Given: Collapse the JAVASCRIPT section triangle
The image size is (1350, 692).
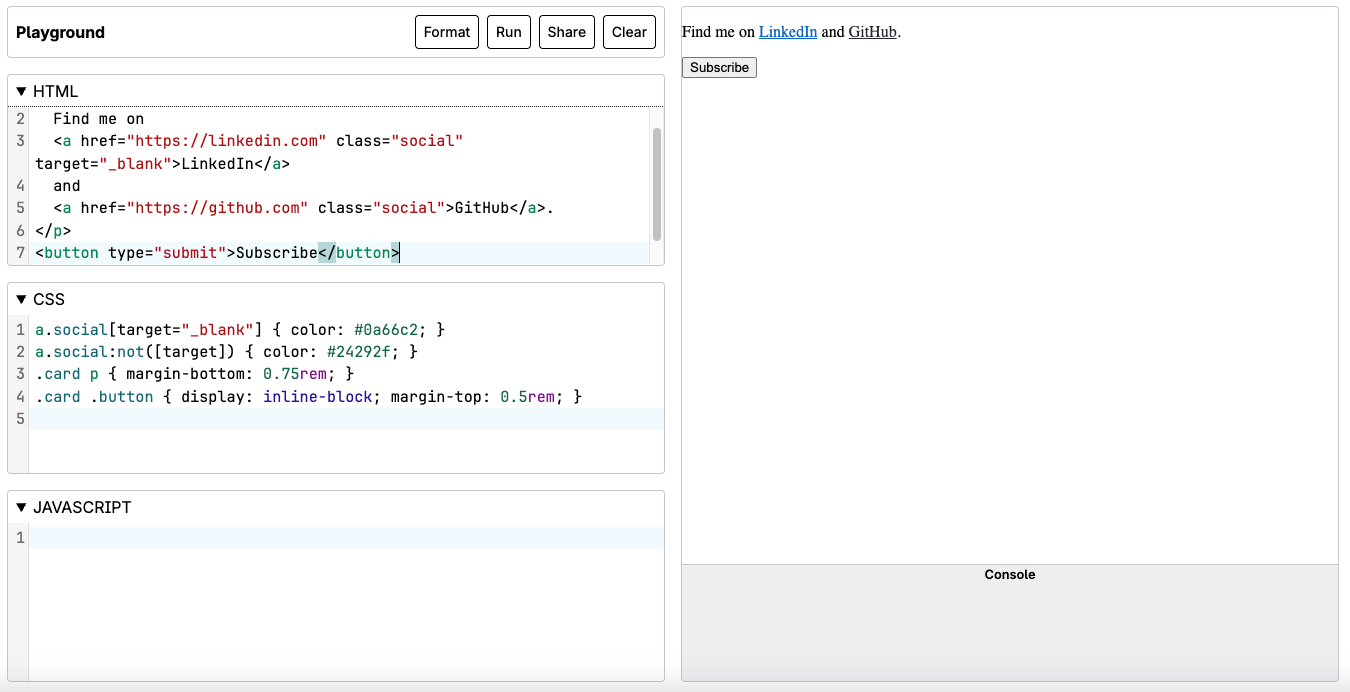Looking at the screenshot, I should 22,507.
